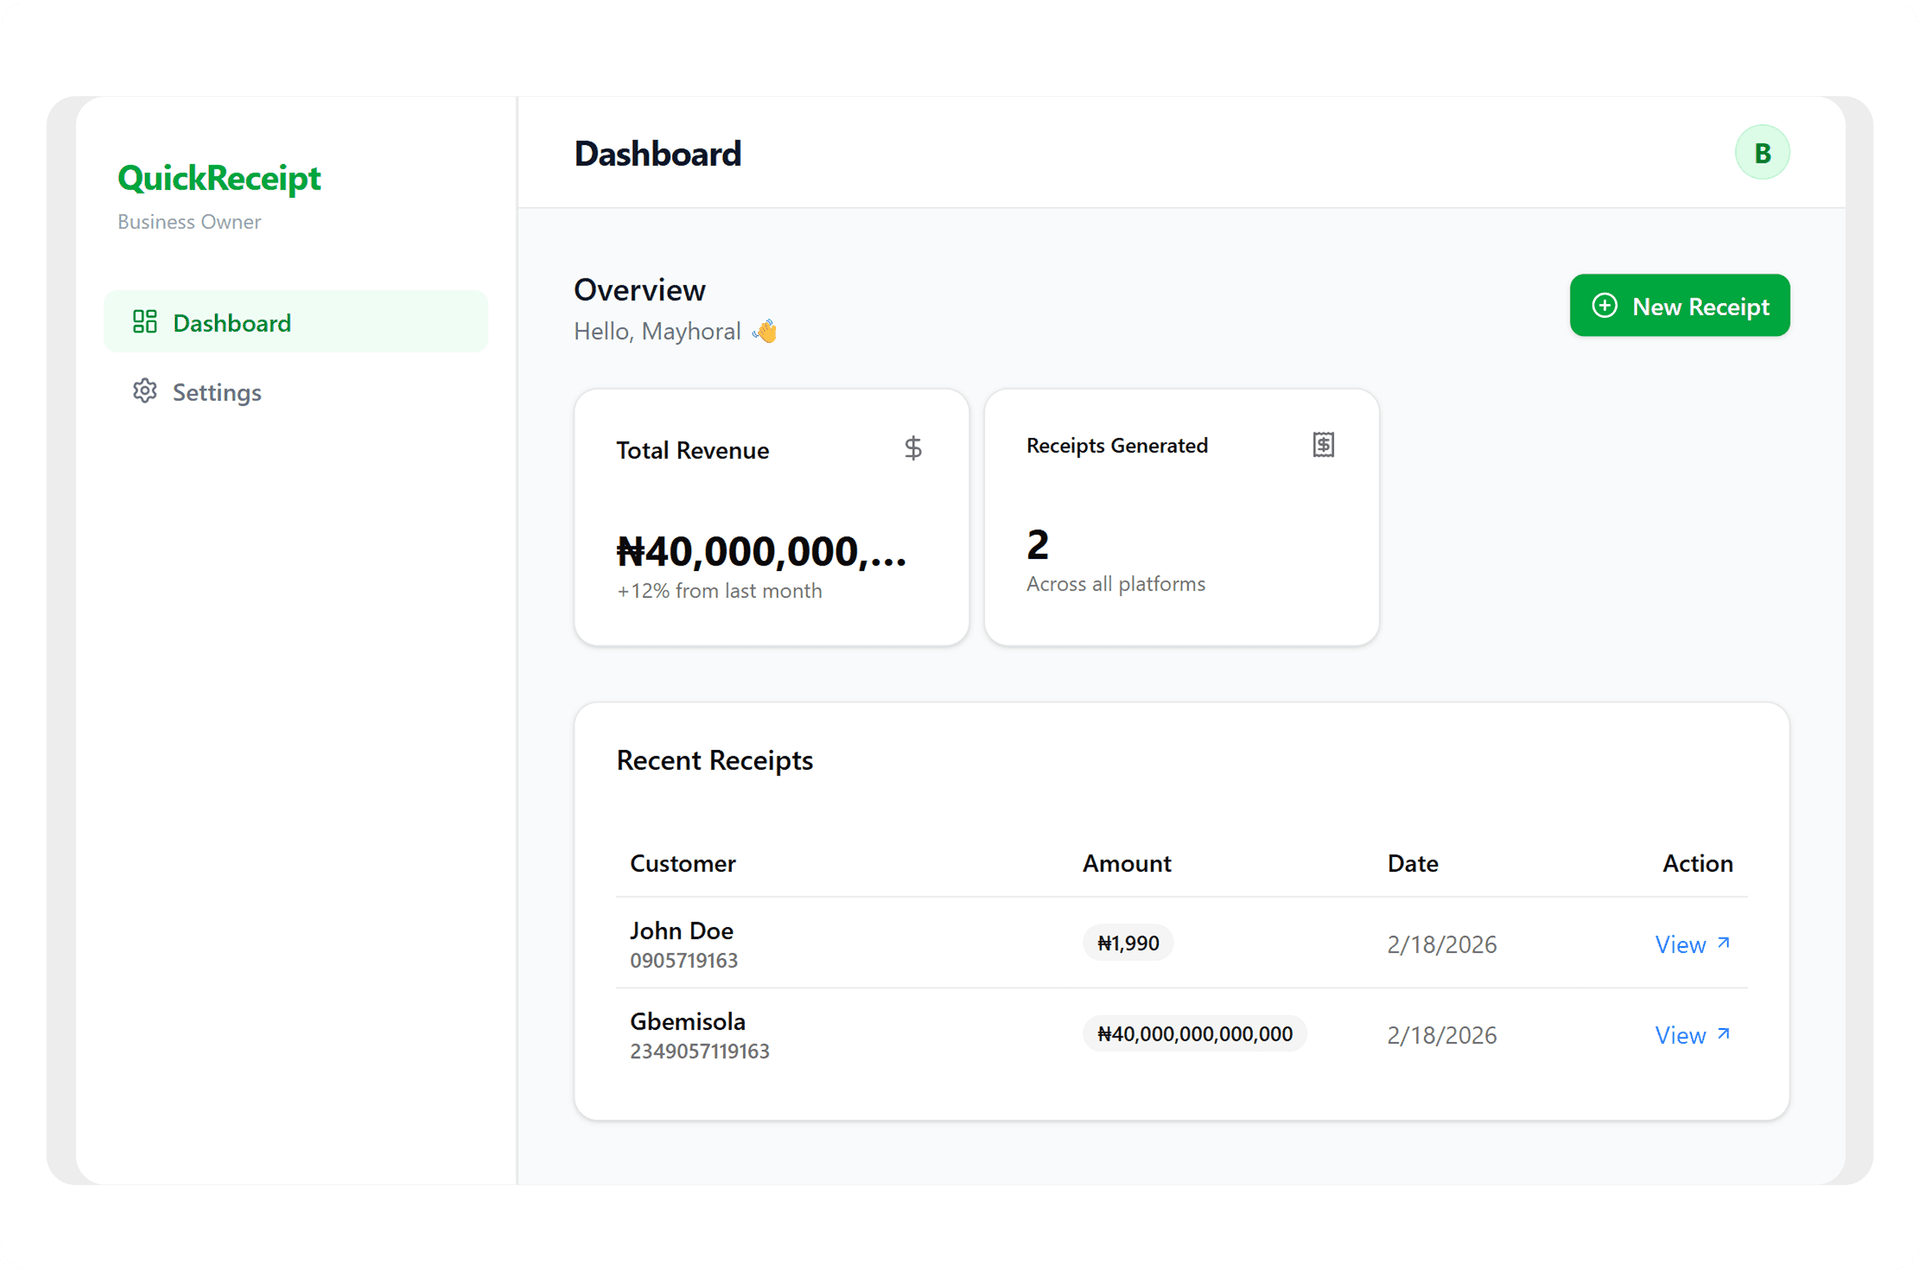Image resolution: width=1920 pixels, height=1271 pixels.
Task: Click the plus circle icon in New Receipt
Action: (x=1604, y=306)
